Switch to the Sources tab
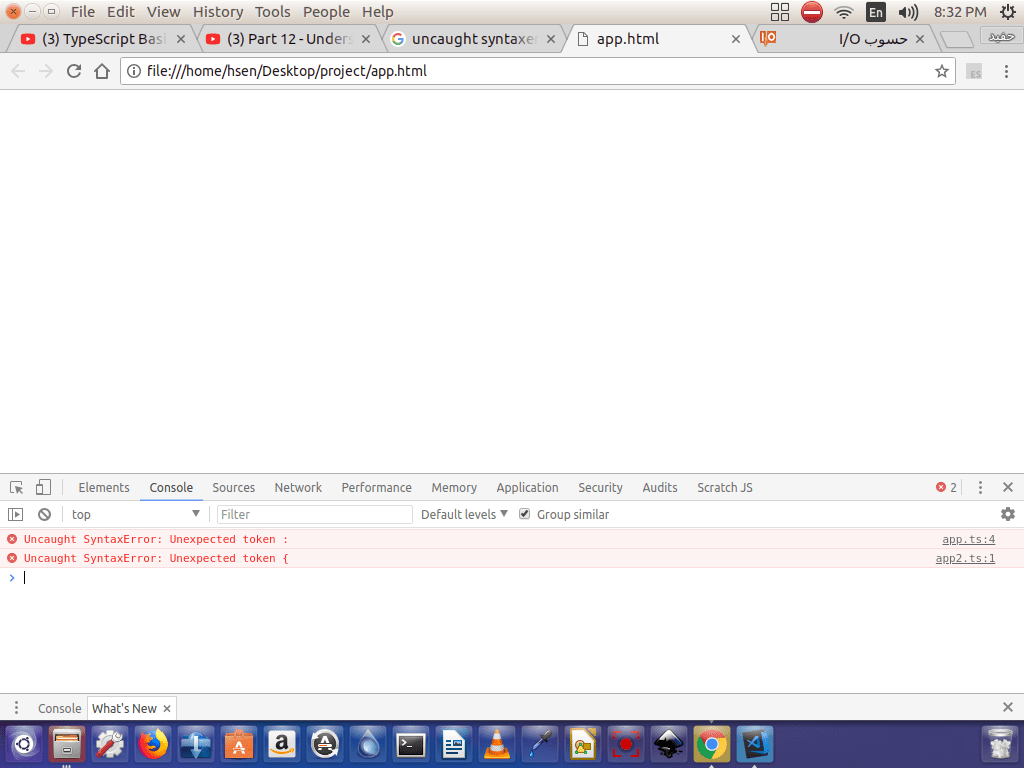This screenshot has height=768, width=1024. [x=233, y=488]
